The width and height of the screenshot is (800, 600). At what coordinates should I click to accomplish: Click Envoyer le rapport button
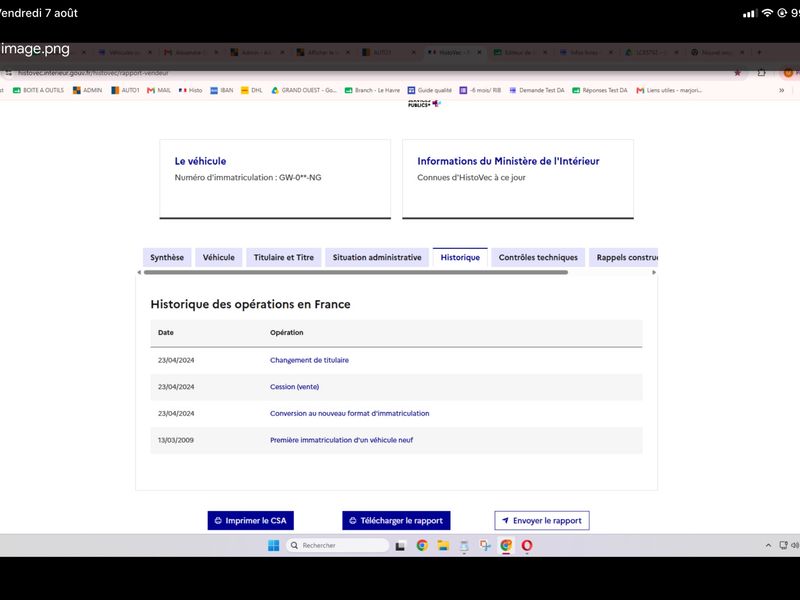coord(542,520)
